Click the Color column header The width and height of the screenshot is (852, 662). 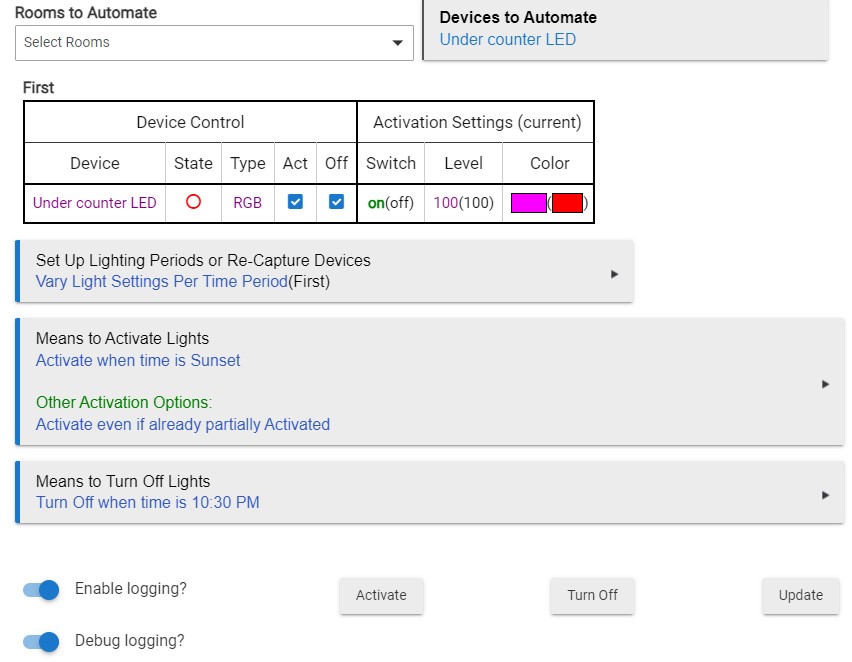(549, 163)
